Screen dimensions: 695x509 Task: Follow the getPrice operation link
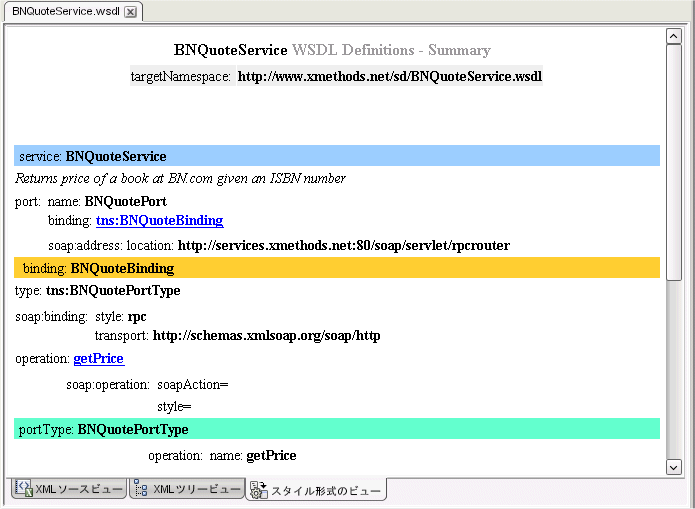coord(99,358)
